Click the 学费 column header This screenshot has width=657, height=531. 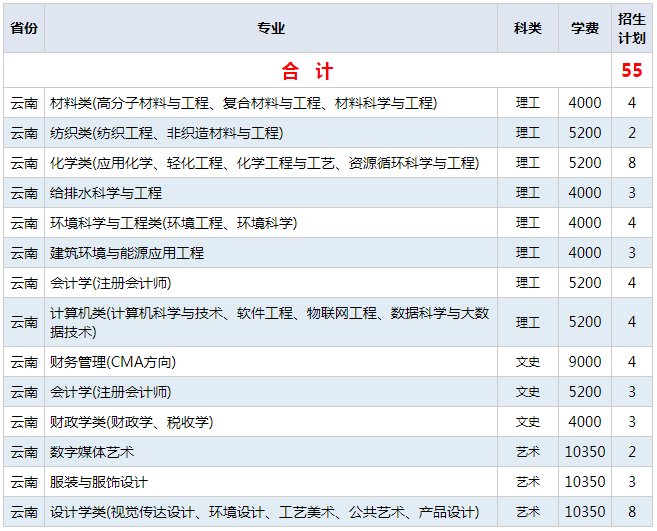pyautogui.click(x=585, y=28)
